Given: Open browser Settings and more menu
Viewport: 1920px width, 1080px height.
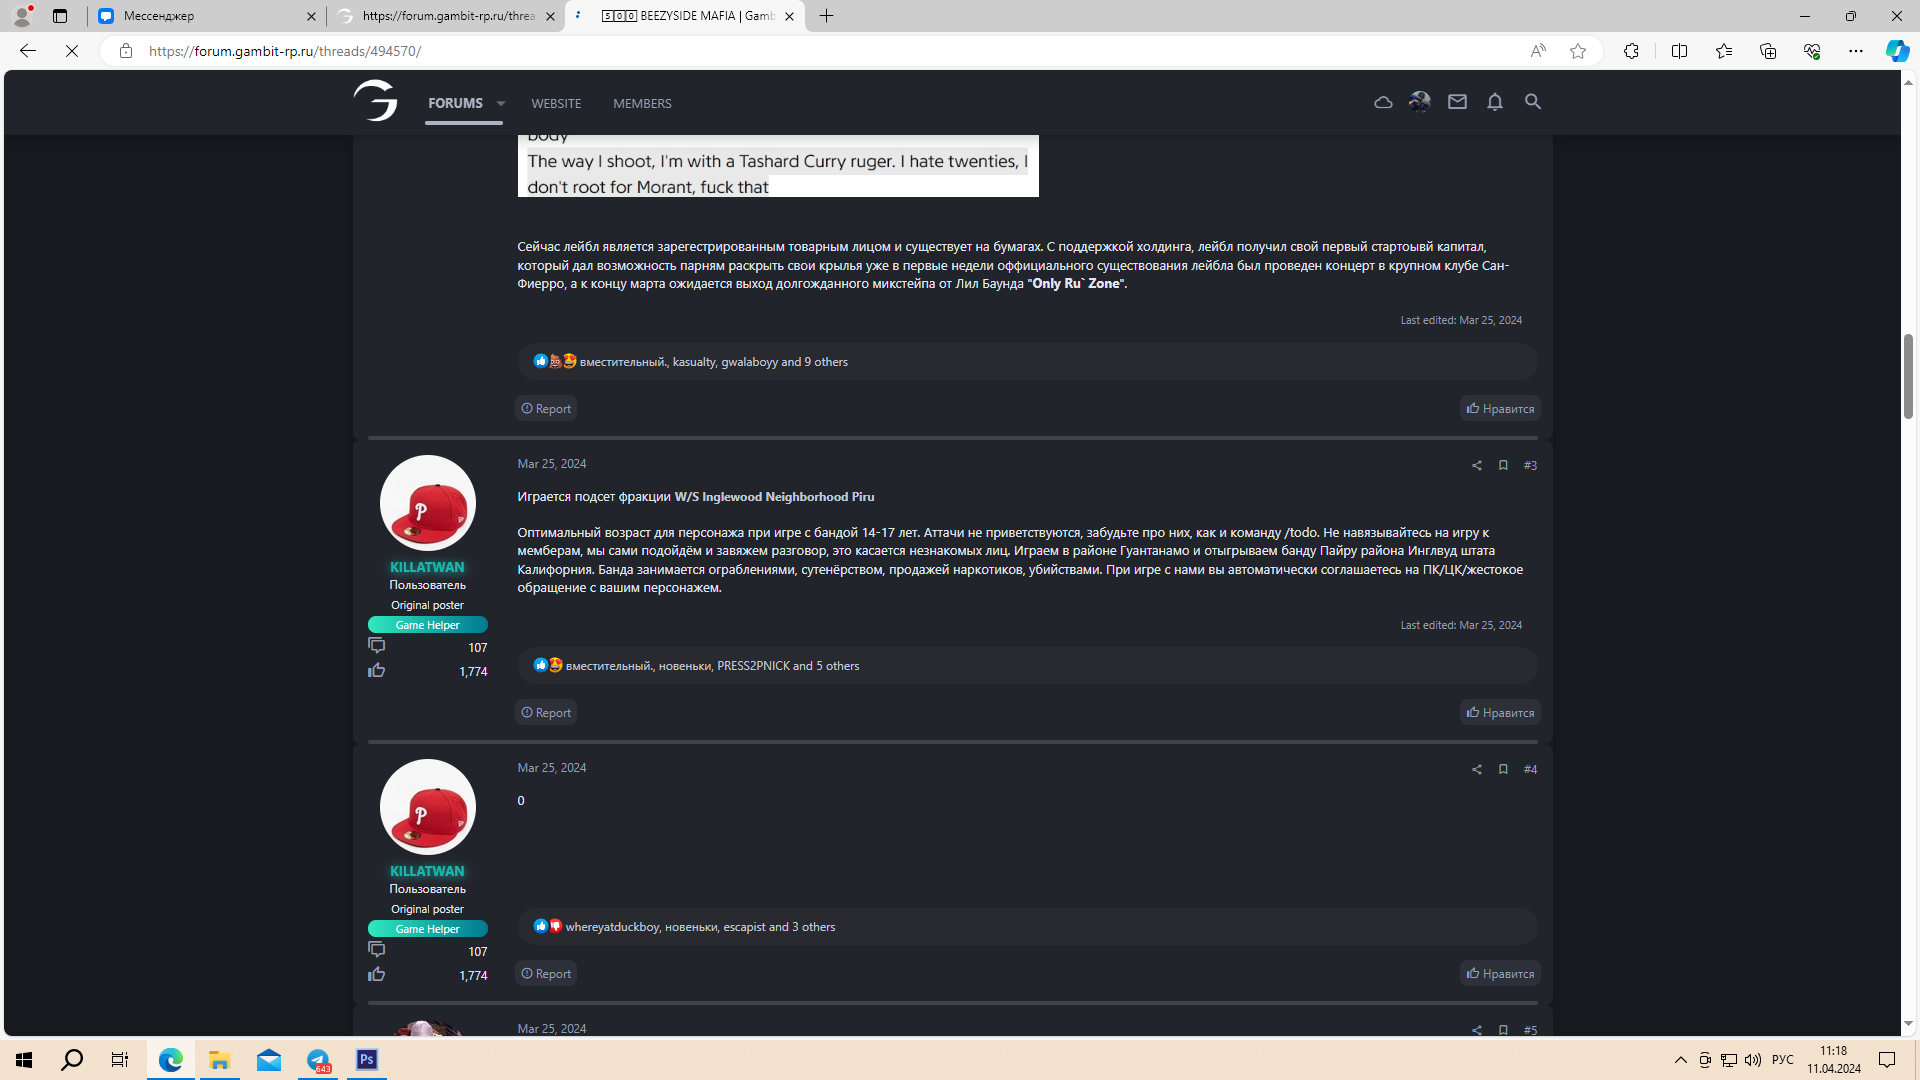Looking at the screenshot, I should point(1855,51).
